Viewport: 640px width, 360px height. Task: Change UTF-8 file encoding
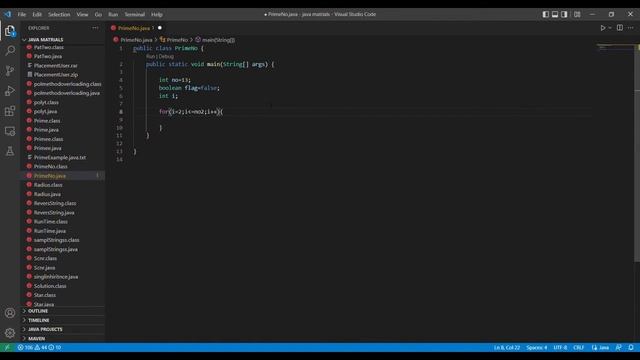click(x=560, y=347)
